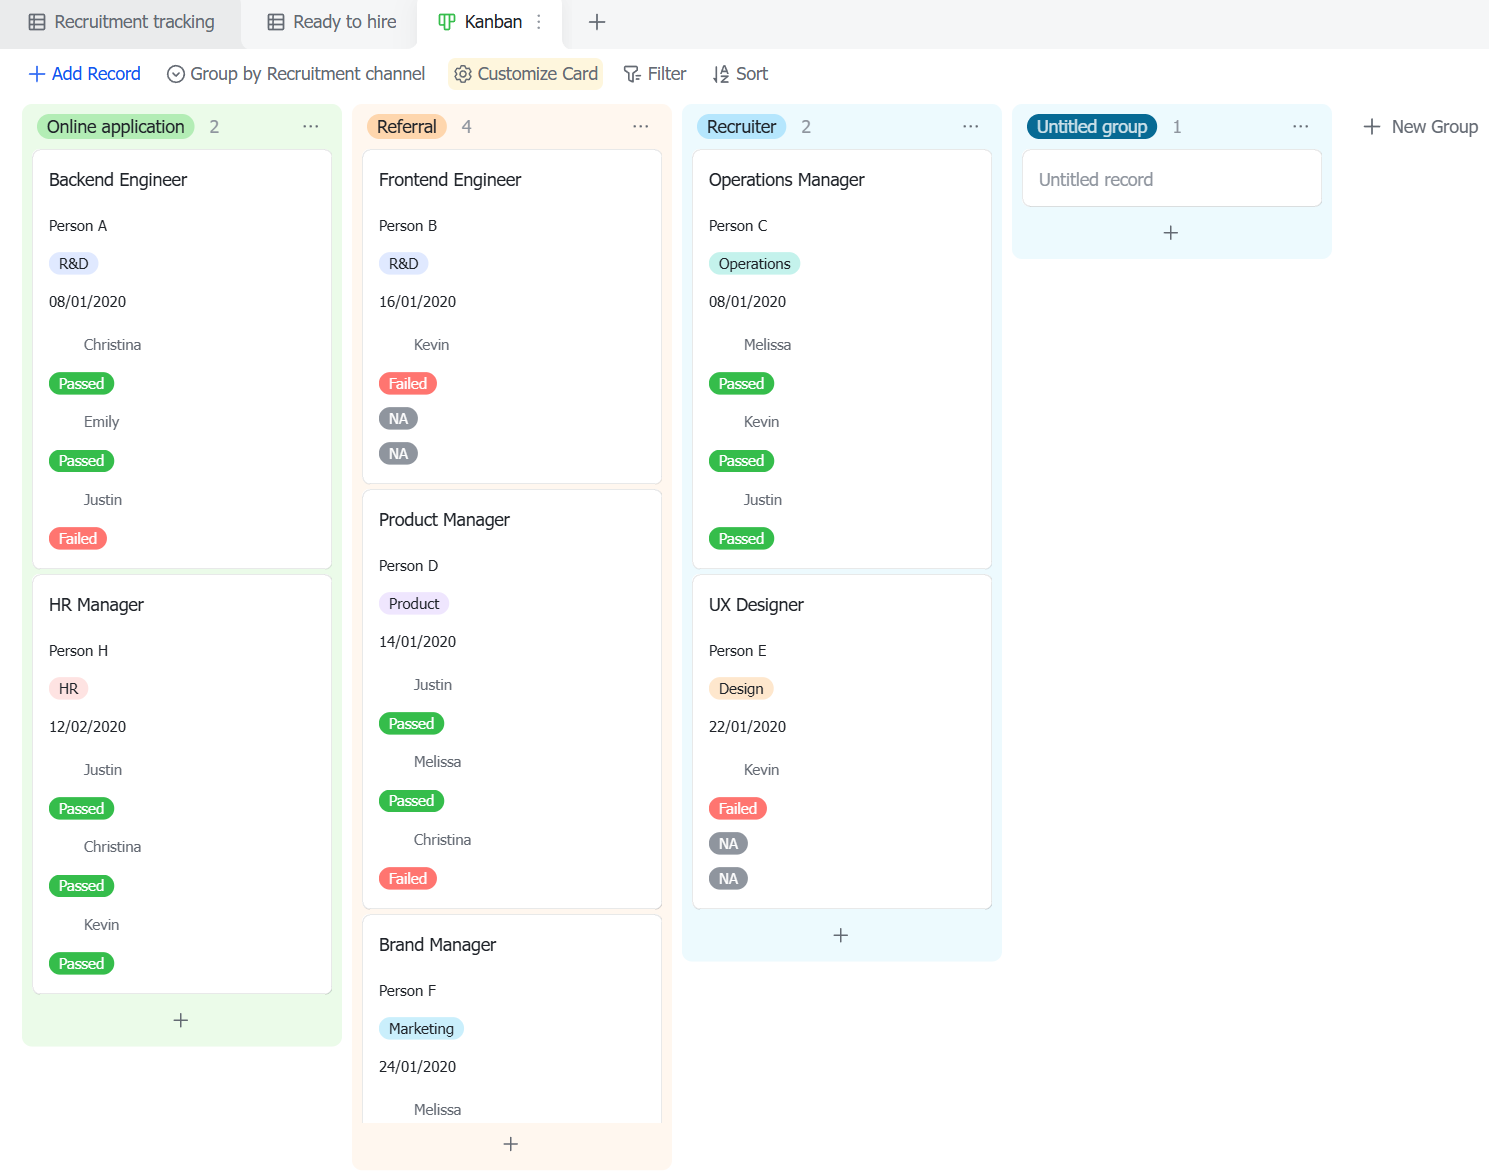
Task: Open Kanban tab options menu dots
Action: click(x=539, y=22)
